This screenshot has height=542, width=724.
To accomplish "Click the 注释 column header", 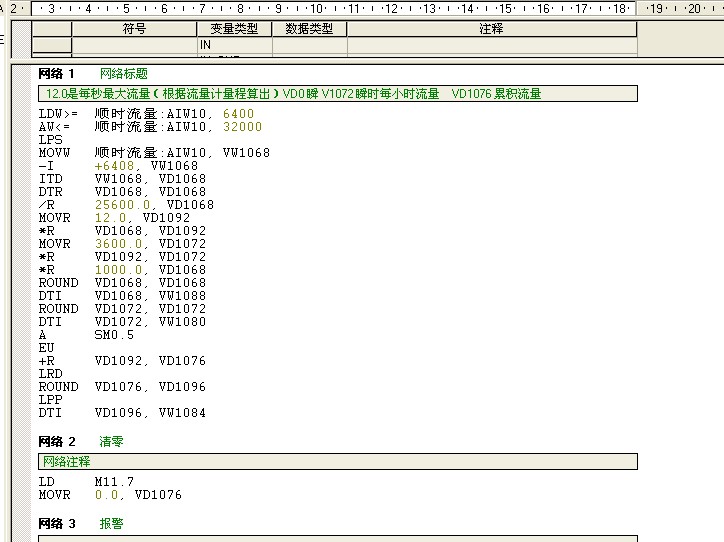I will click(x=491, y=29).
